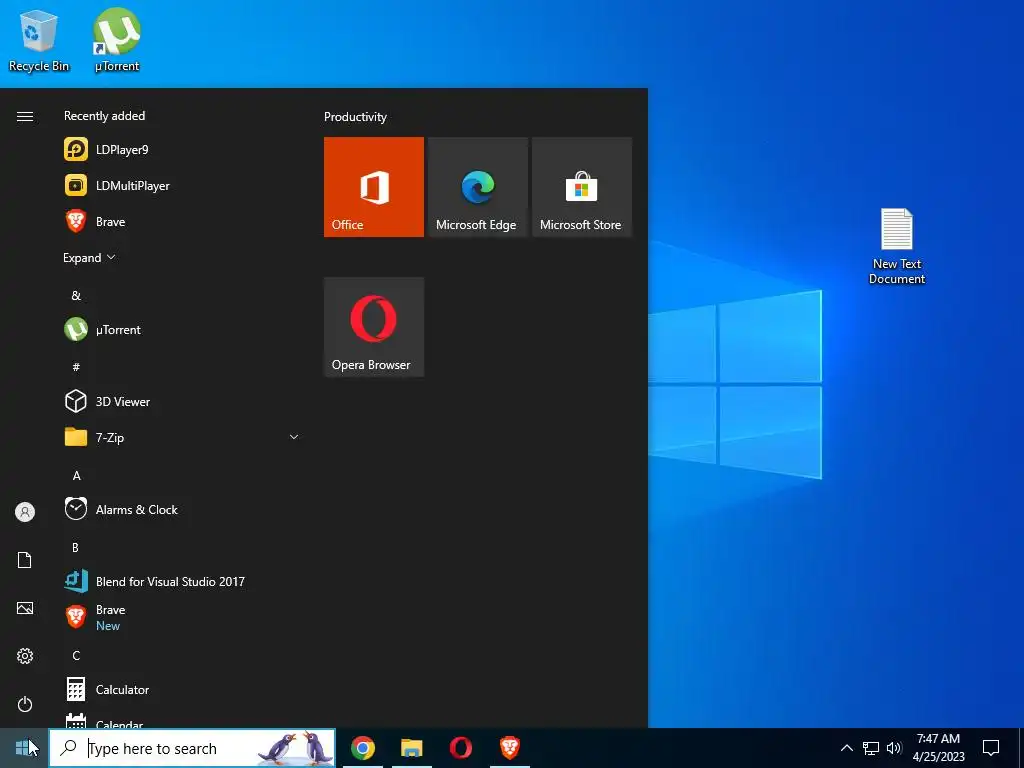Screen dimensions: 1024x768
Task: Launch Blend for Visual Studio 2017
Action: [183, 581]
